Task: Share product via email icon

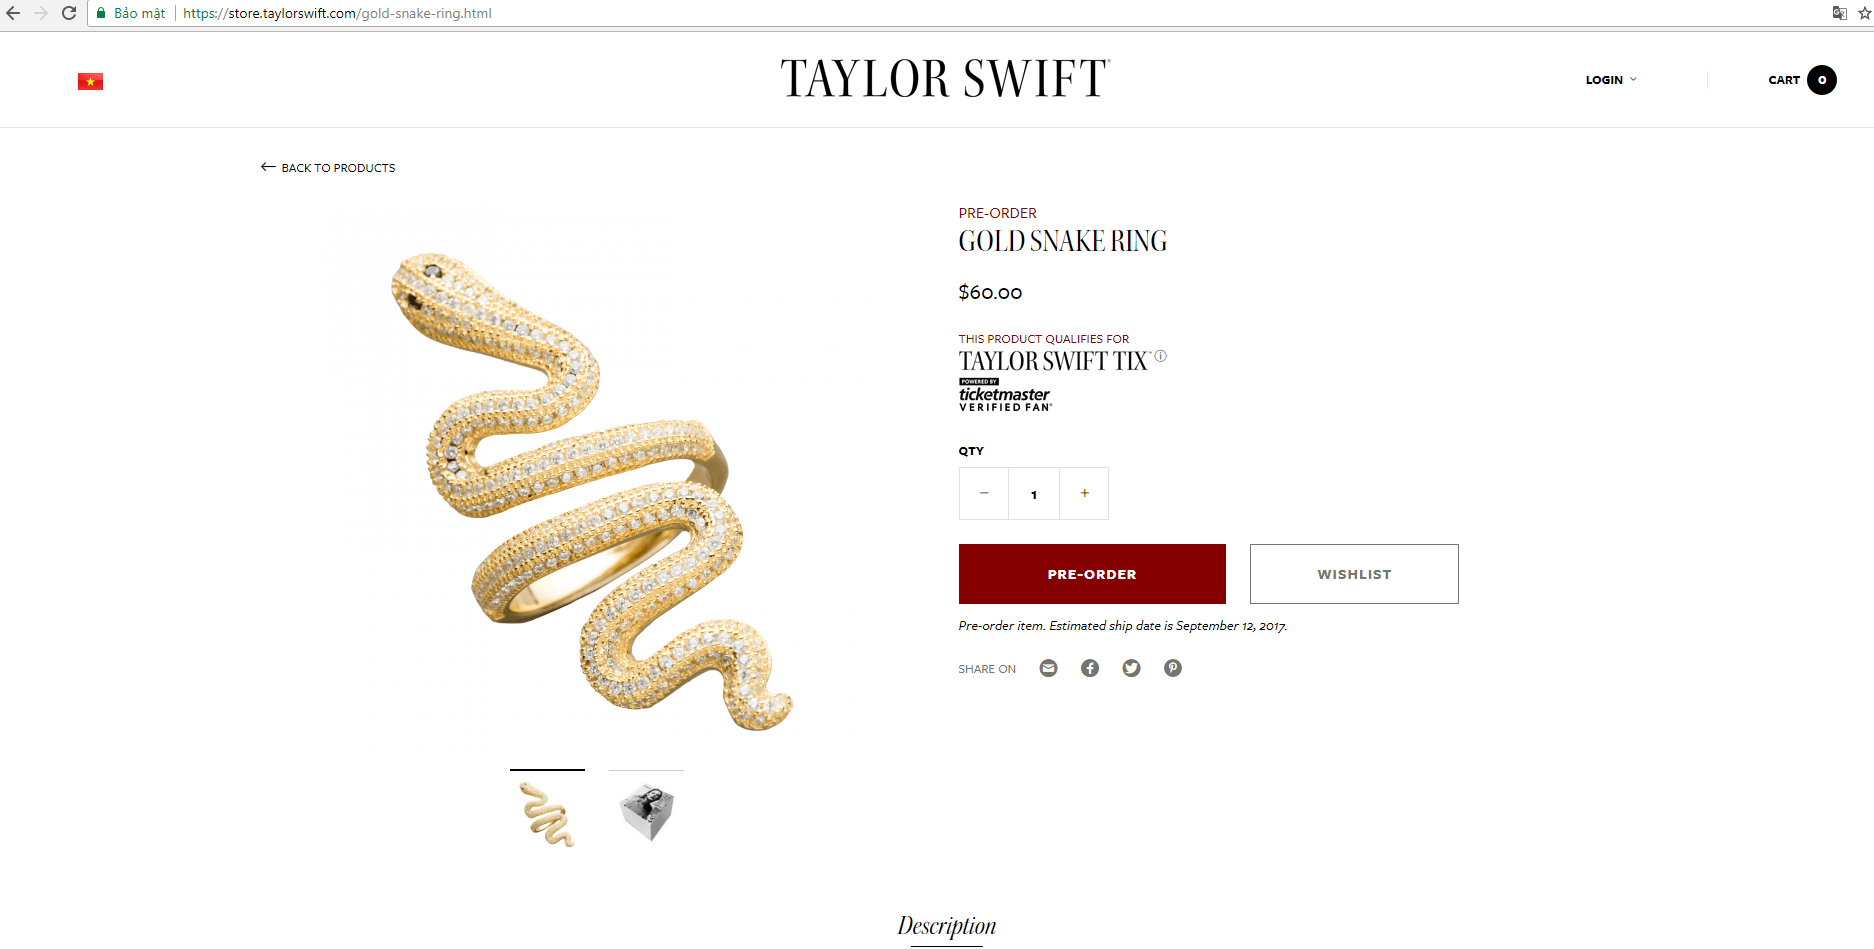Action: [x=1048, y=668]
